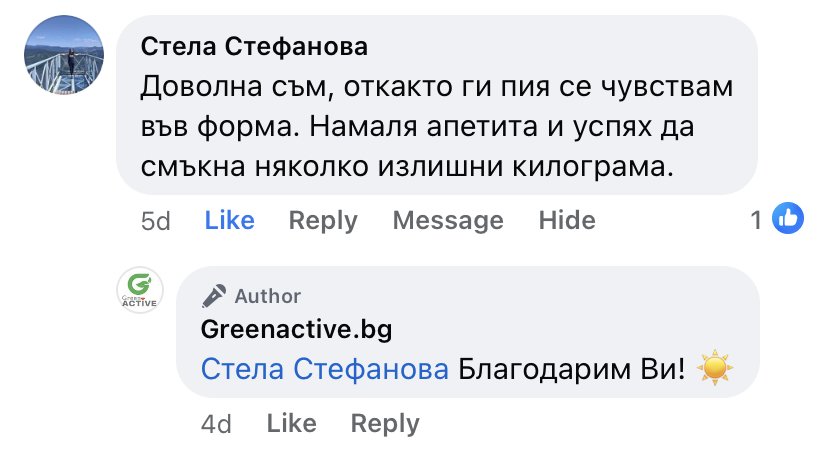The height and width of the screenshot is (451, 828).
Task: Select the comment text about appetite
Action: click(x=437, y=126)
